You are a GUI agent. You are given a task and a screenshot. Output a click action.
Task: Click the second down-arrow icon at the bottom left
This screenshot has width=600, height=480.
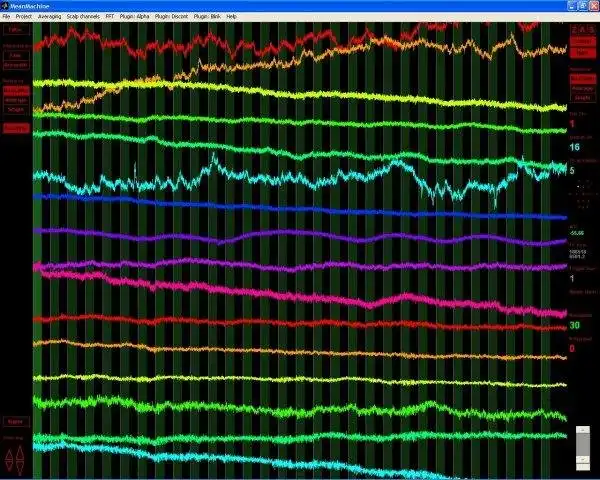[x=20, y=467]
